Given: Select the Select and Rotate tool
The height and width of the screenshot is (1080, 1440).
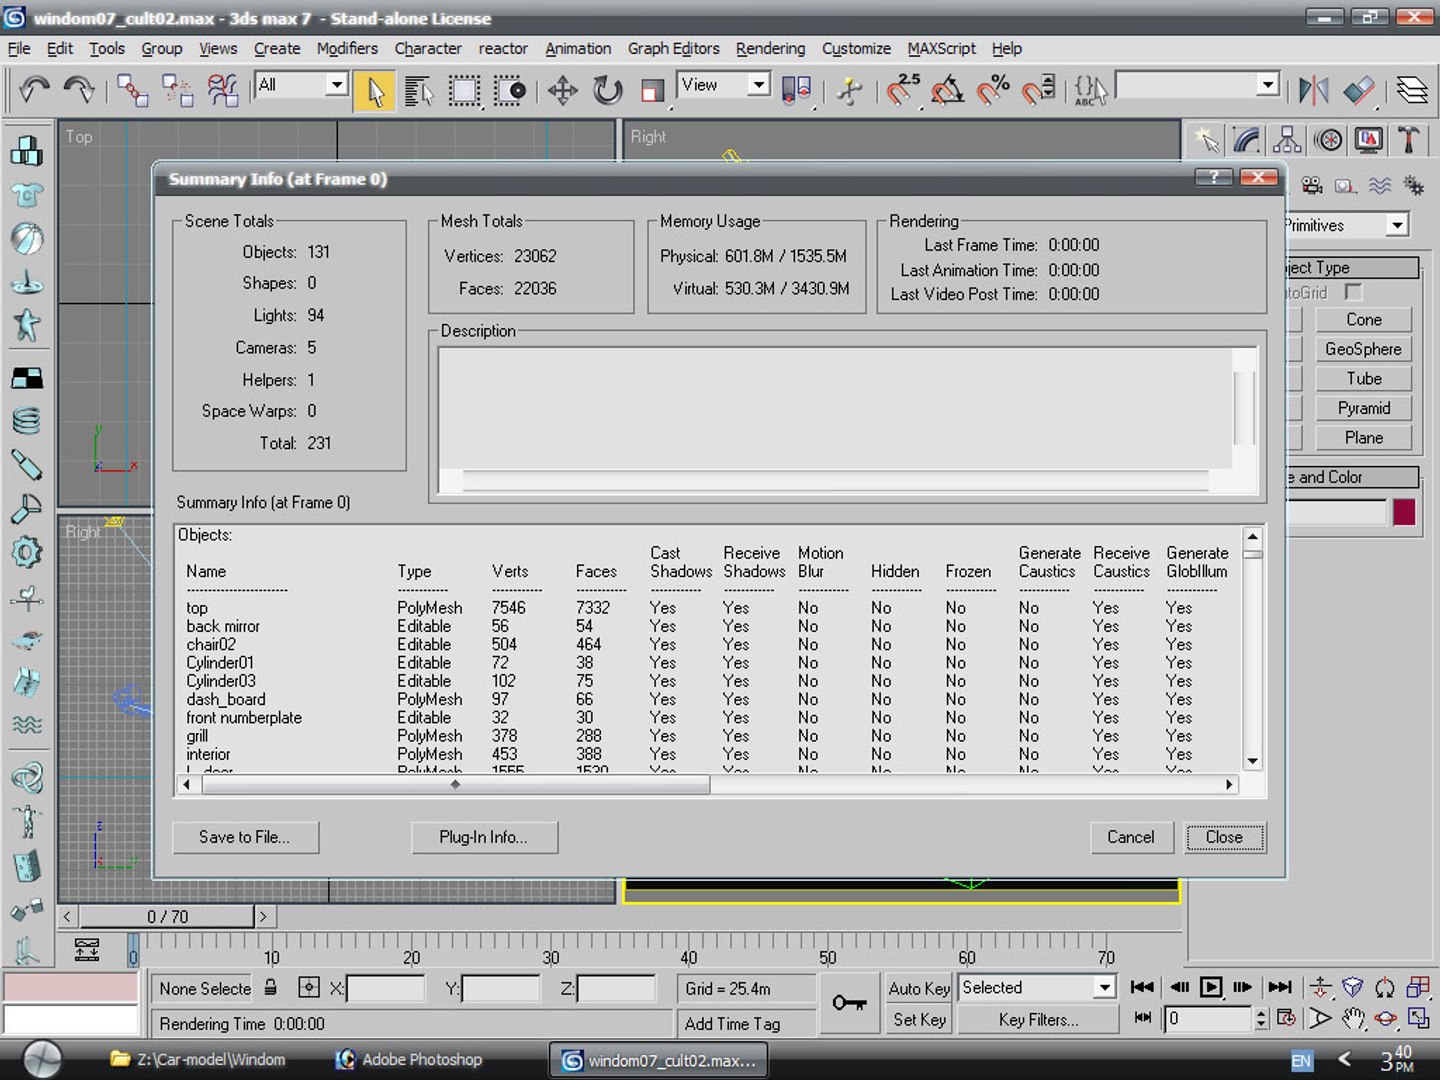Looking at the screenshot, I should (607, 91).
